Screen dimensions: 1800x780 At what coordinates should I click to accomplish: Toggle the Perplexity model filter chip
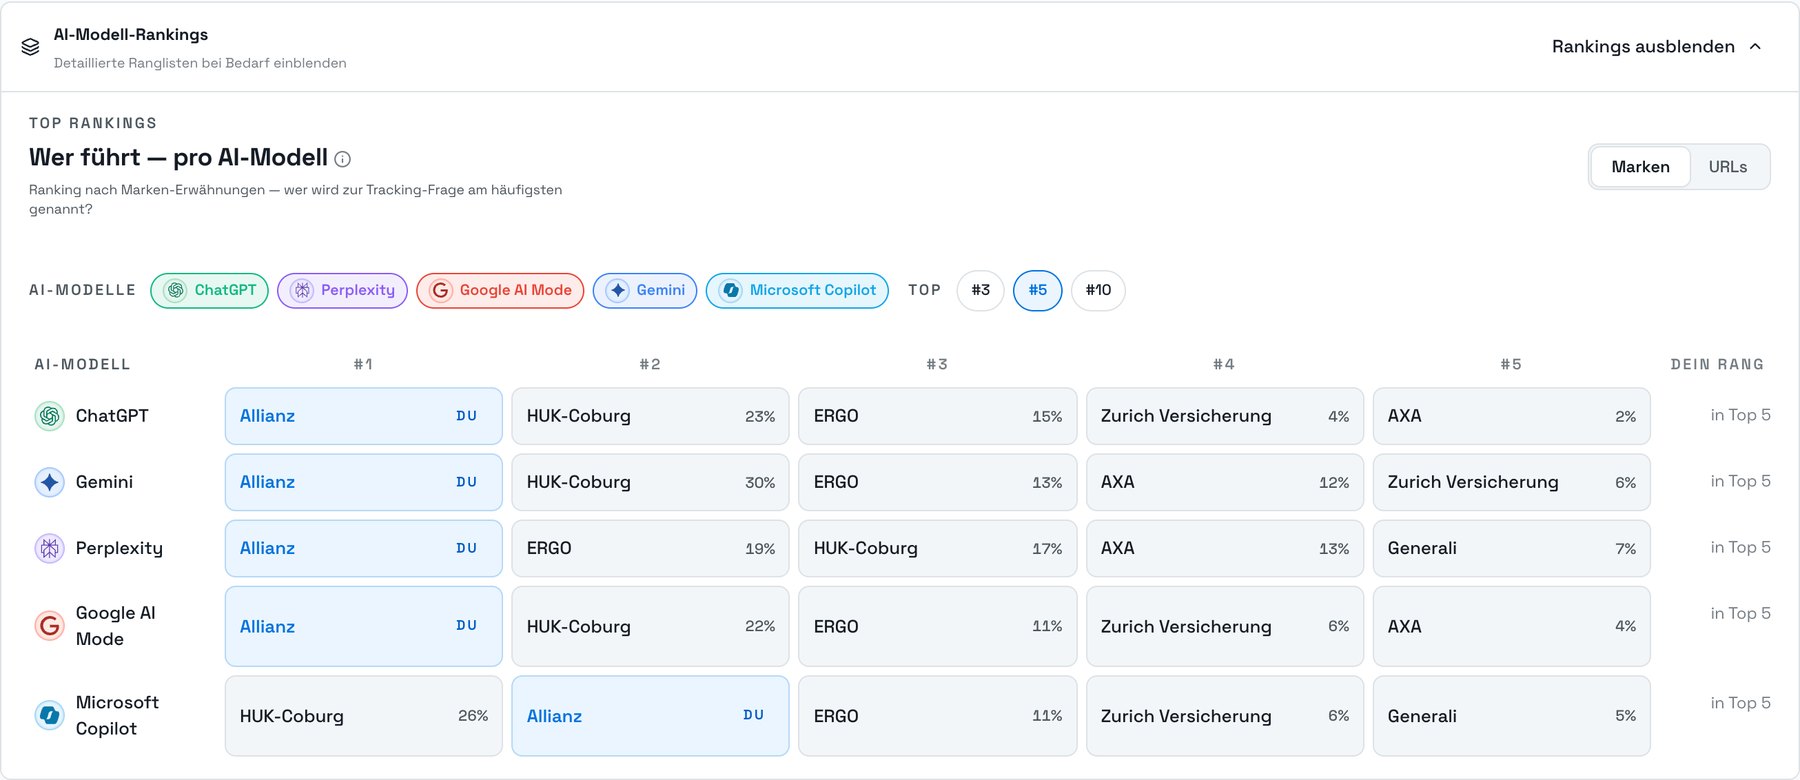(x=342, y=291)
